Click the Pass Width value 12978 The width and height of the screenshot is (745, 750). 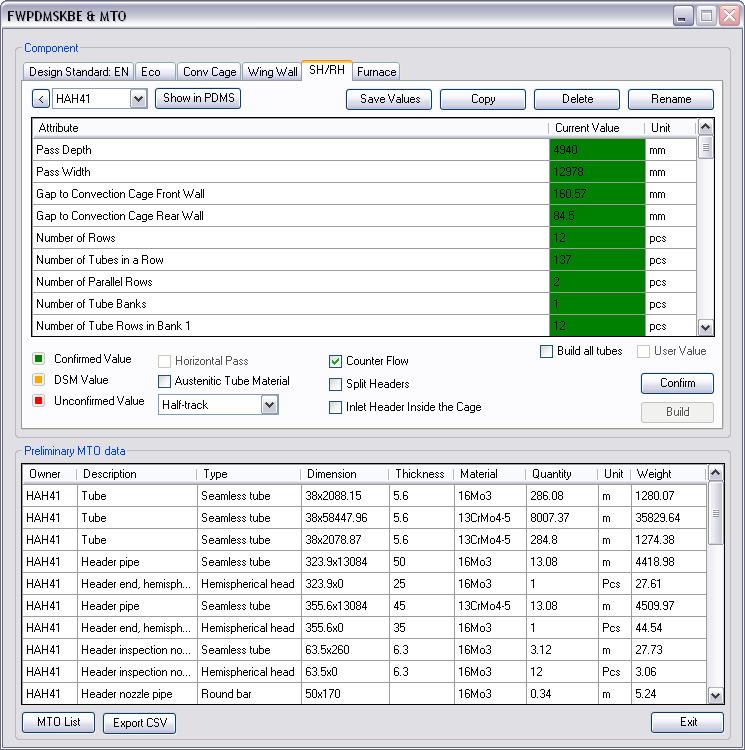597,172
